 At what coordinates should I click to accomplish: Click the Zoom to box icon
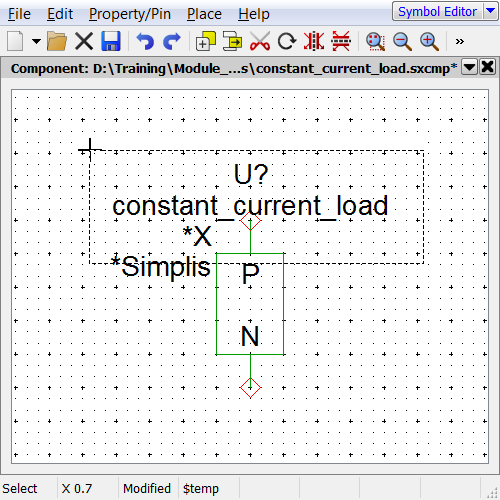(x=376, y=41)
